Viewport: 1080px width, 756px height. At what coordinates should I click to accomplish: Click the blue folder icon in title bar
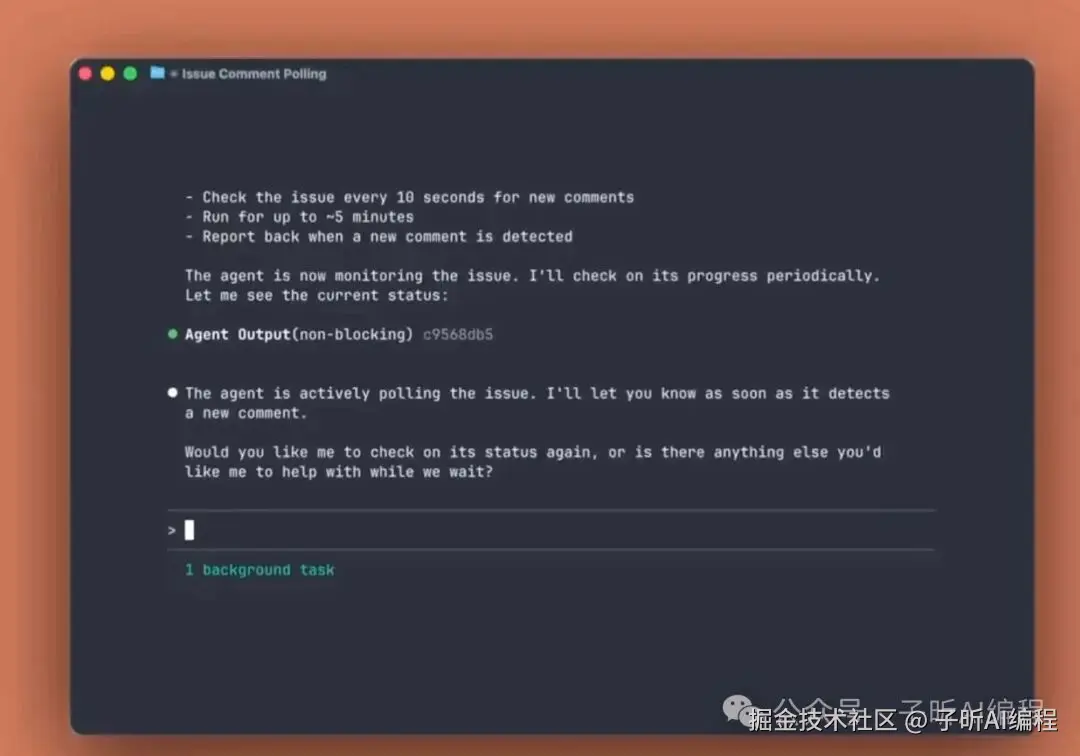coord(158,72)
